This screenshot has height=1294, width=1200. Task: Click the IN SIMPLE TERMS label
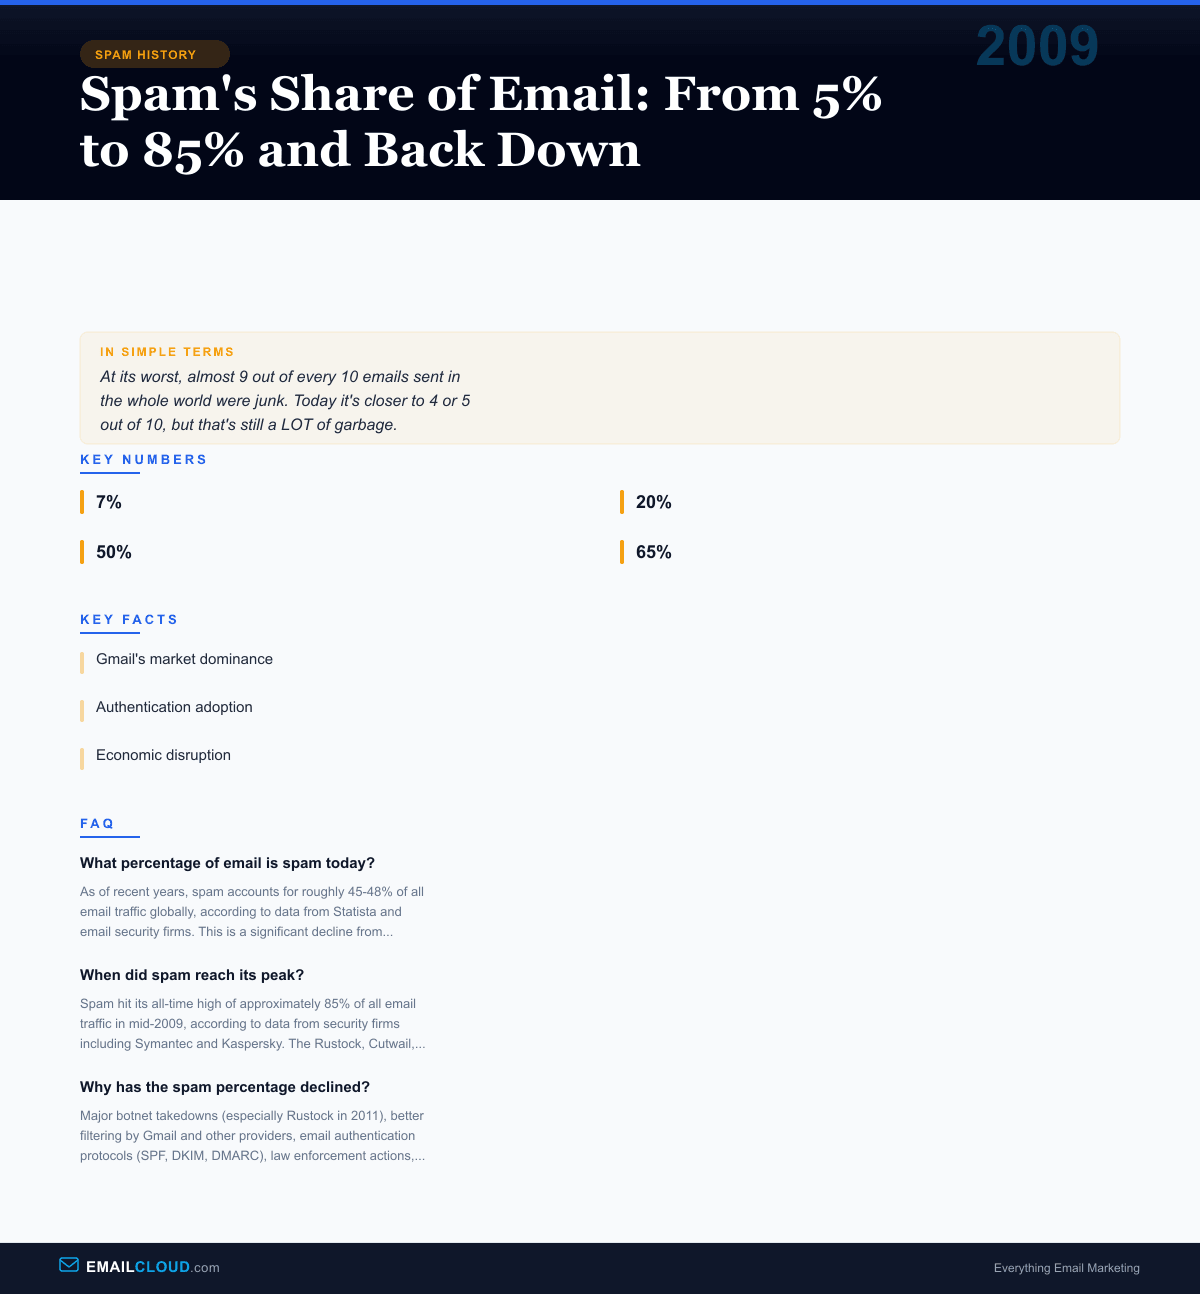(167, 352)
